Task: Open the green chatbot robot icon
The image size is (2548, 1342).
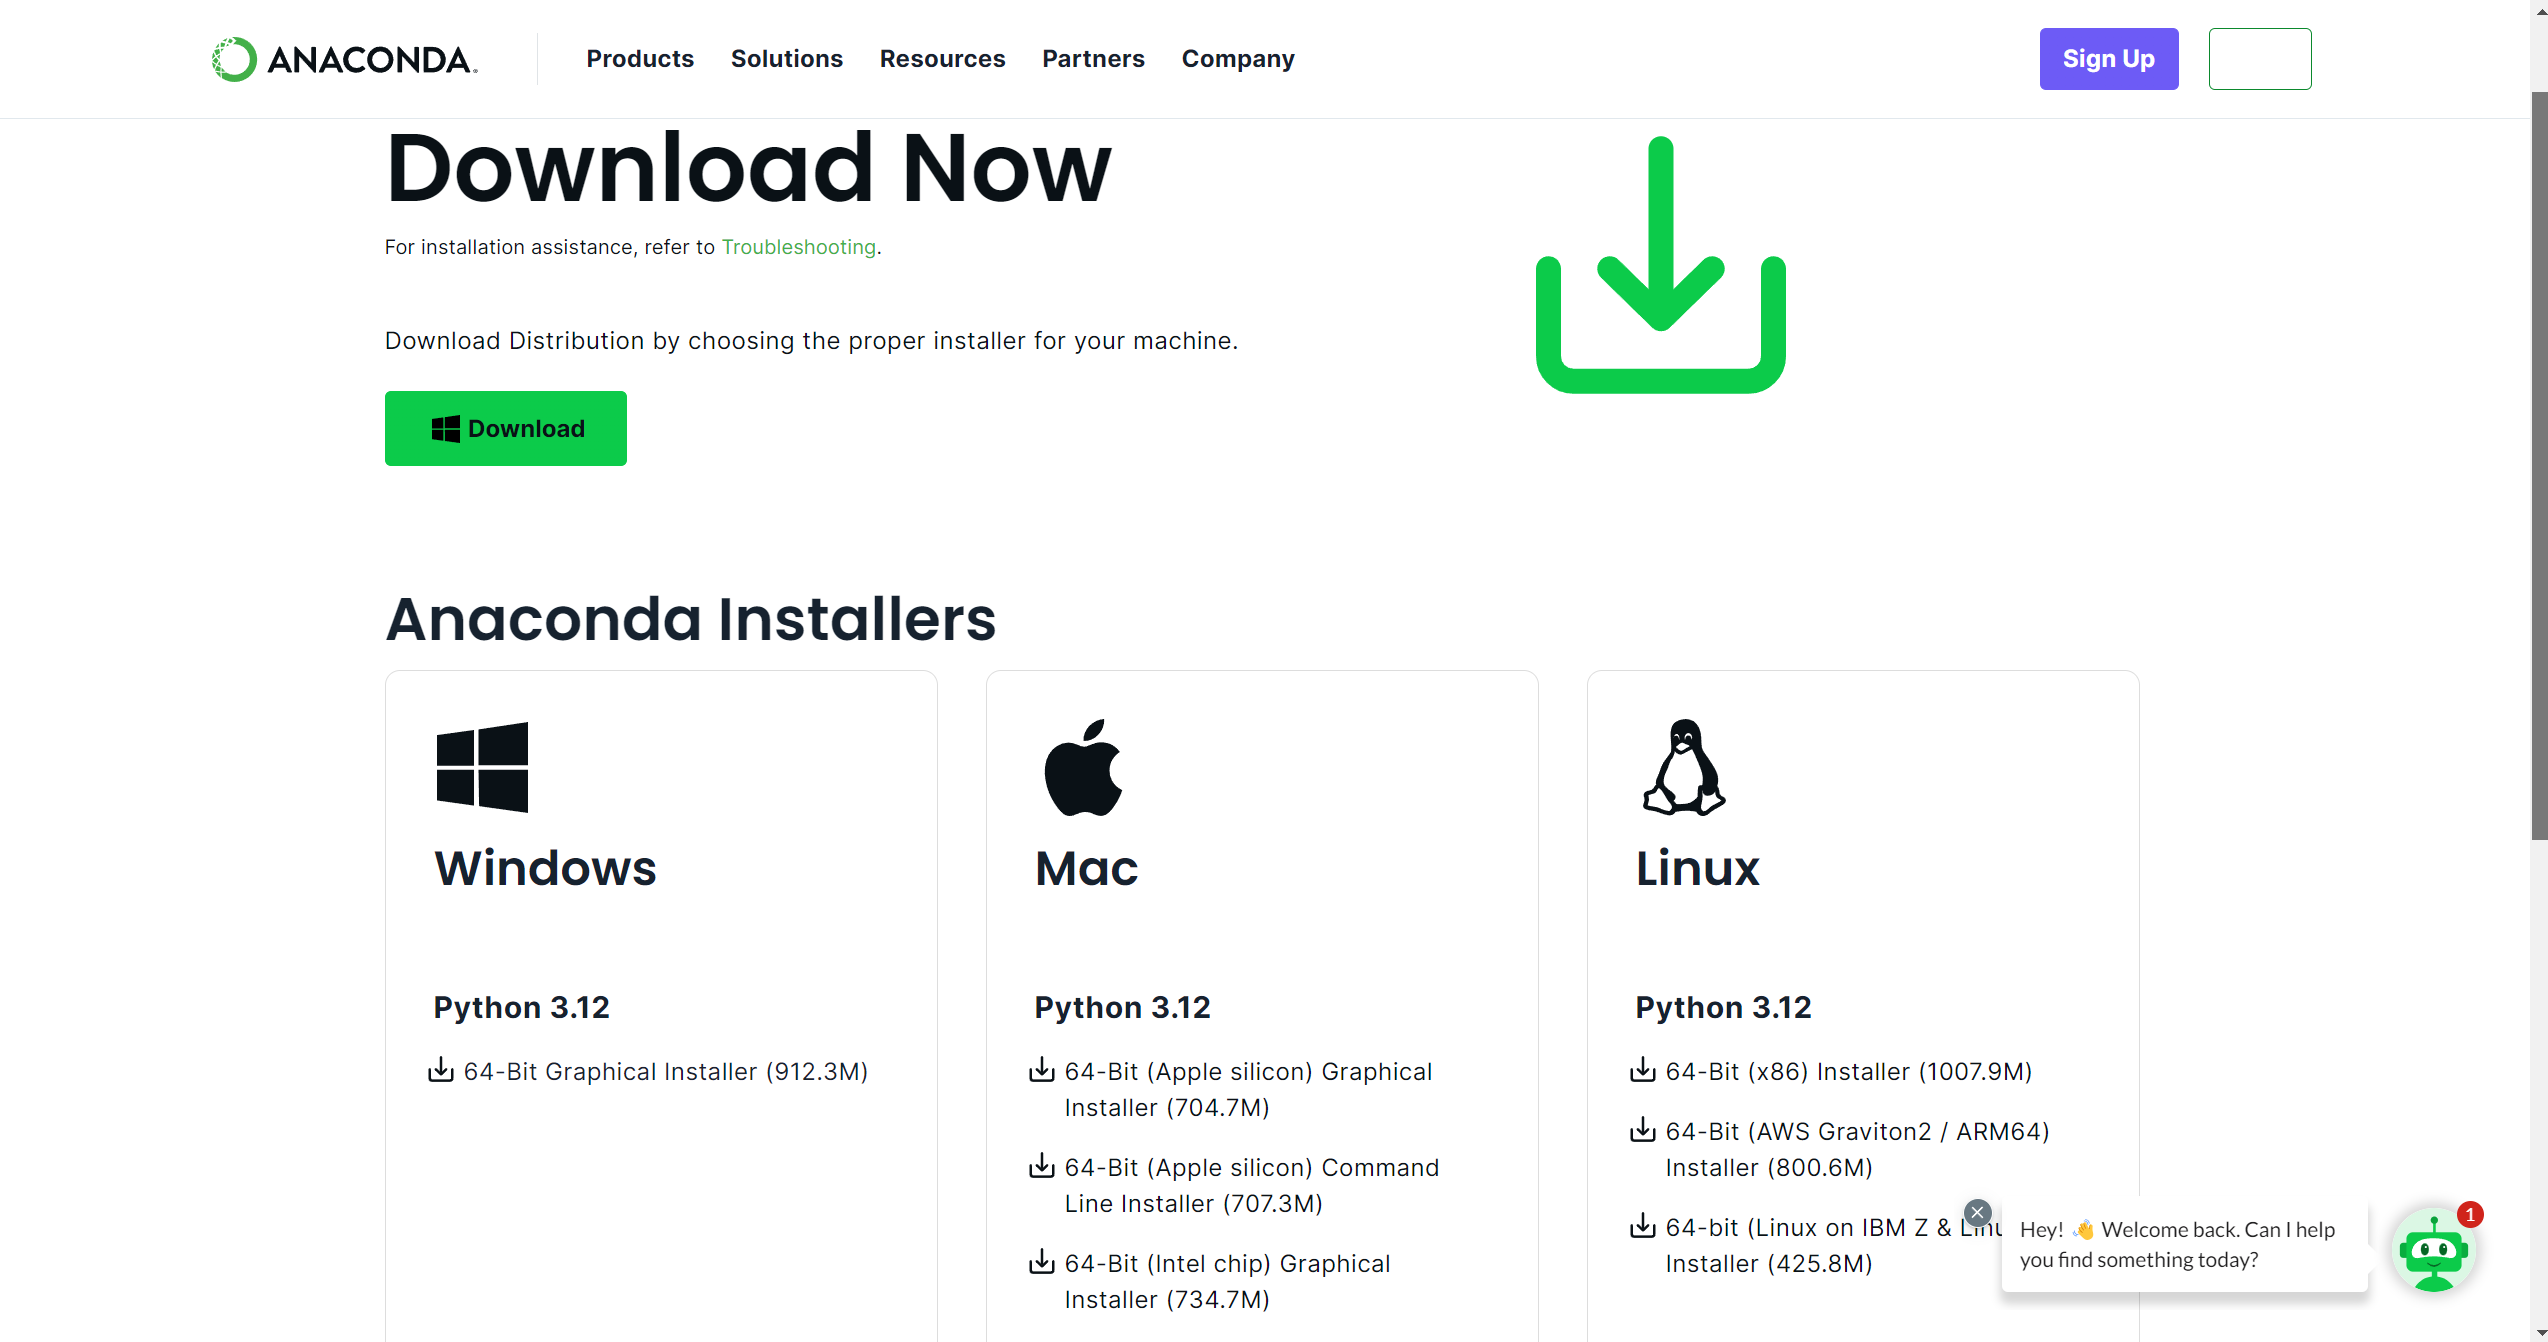Action: click(x=2434, y=1251)
